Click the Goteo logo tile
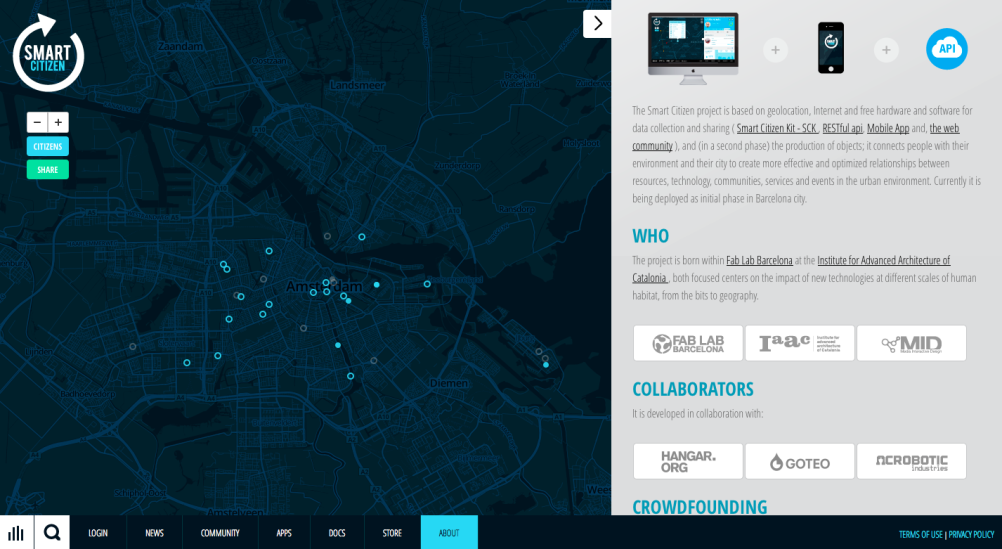The image size is (1002, 549). point(799,461)
